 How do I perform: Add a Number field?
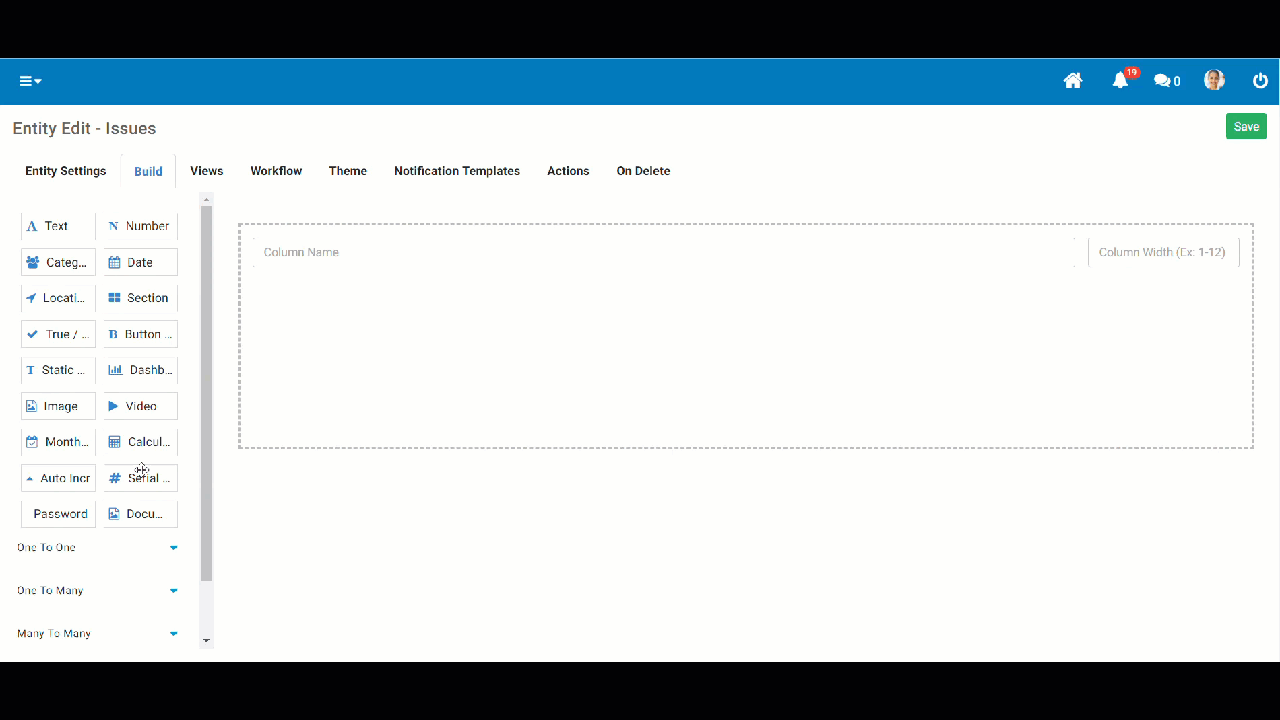(x=138, y=226)
